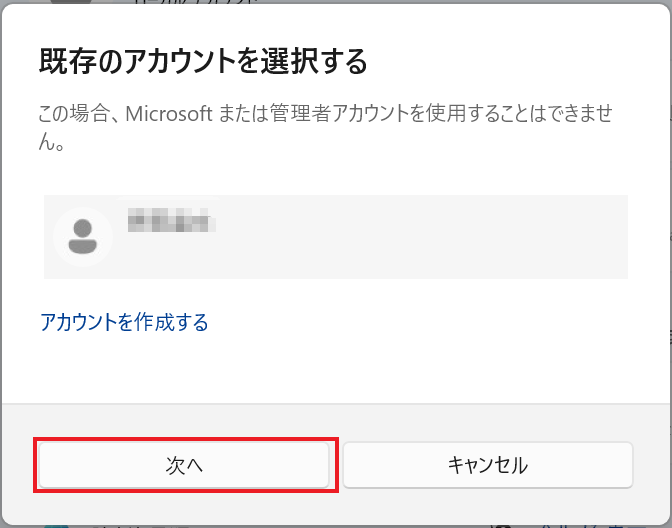Click the 既存のアカウントを選択する heading

[203, 62]
